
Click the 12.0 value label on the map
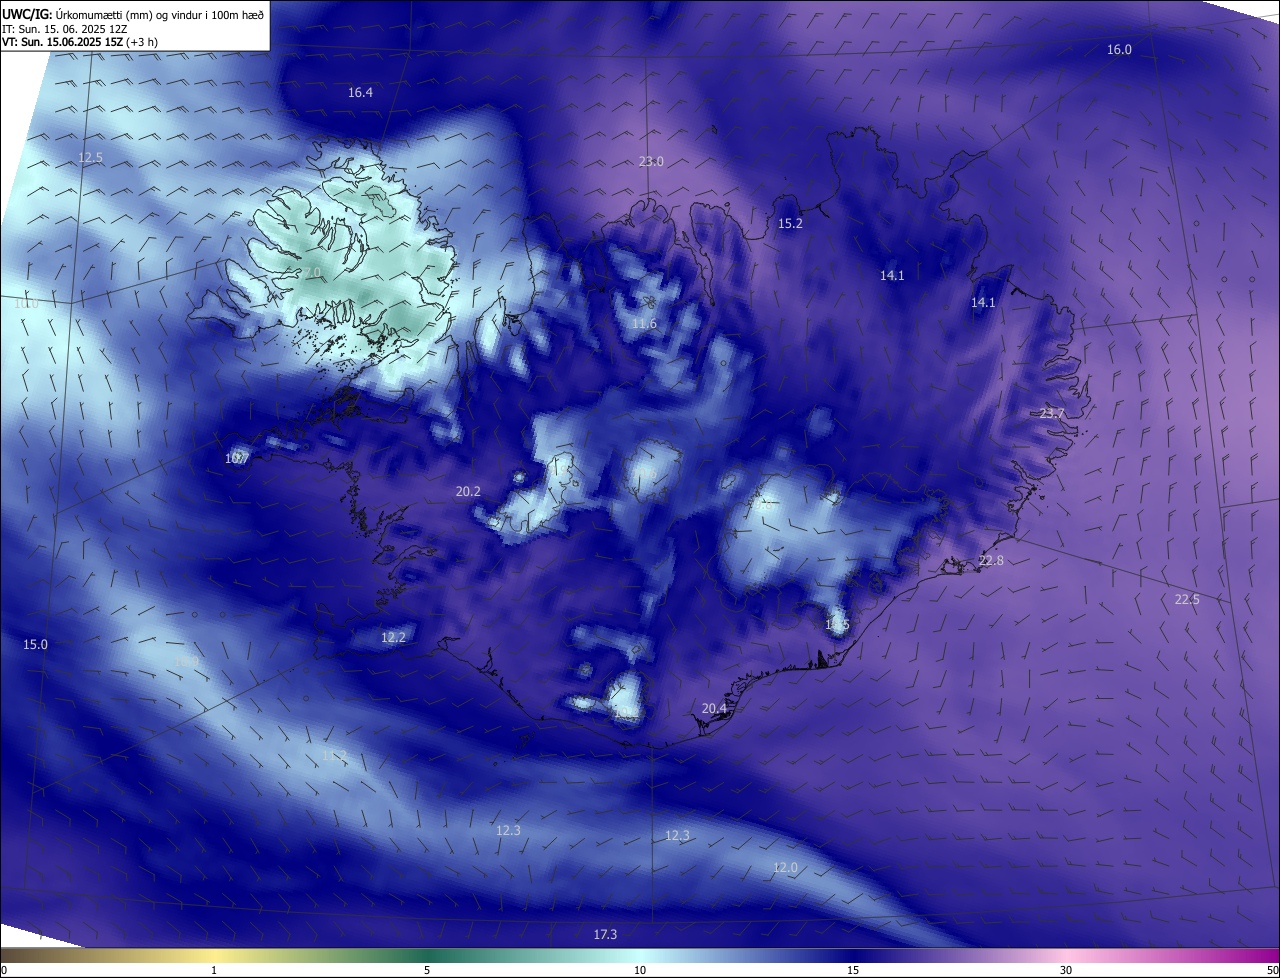(786, 868)
